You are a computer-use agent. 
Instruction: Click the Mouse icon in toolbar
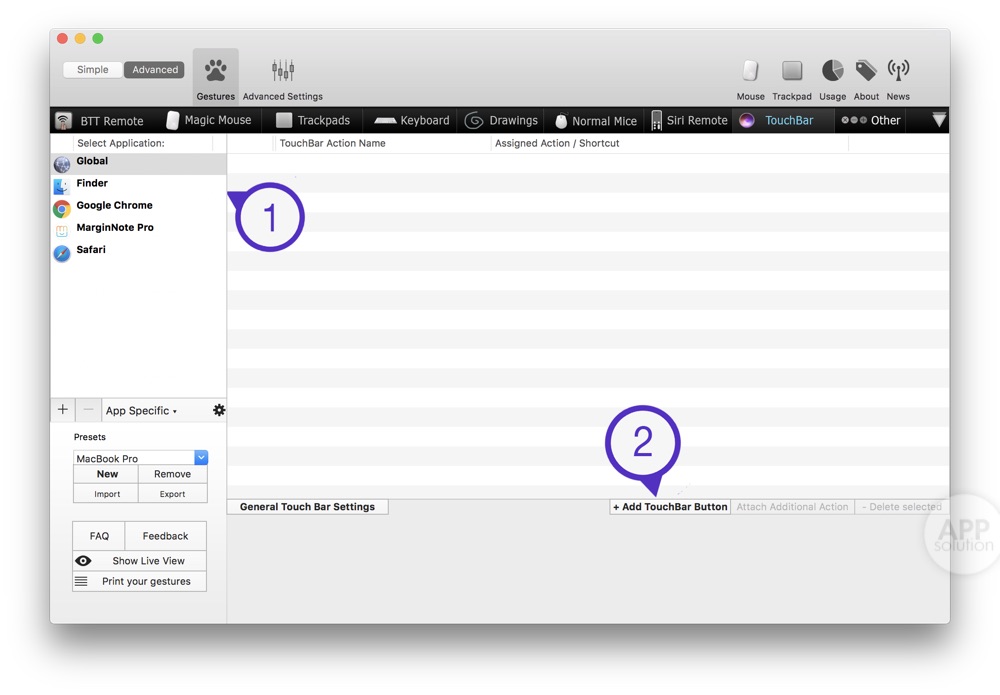click(x=750, y=71)
